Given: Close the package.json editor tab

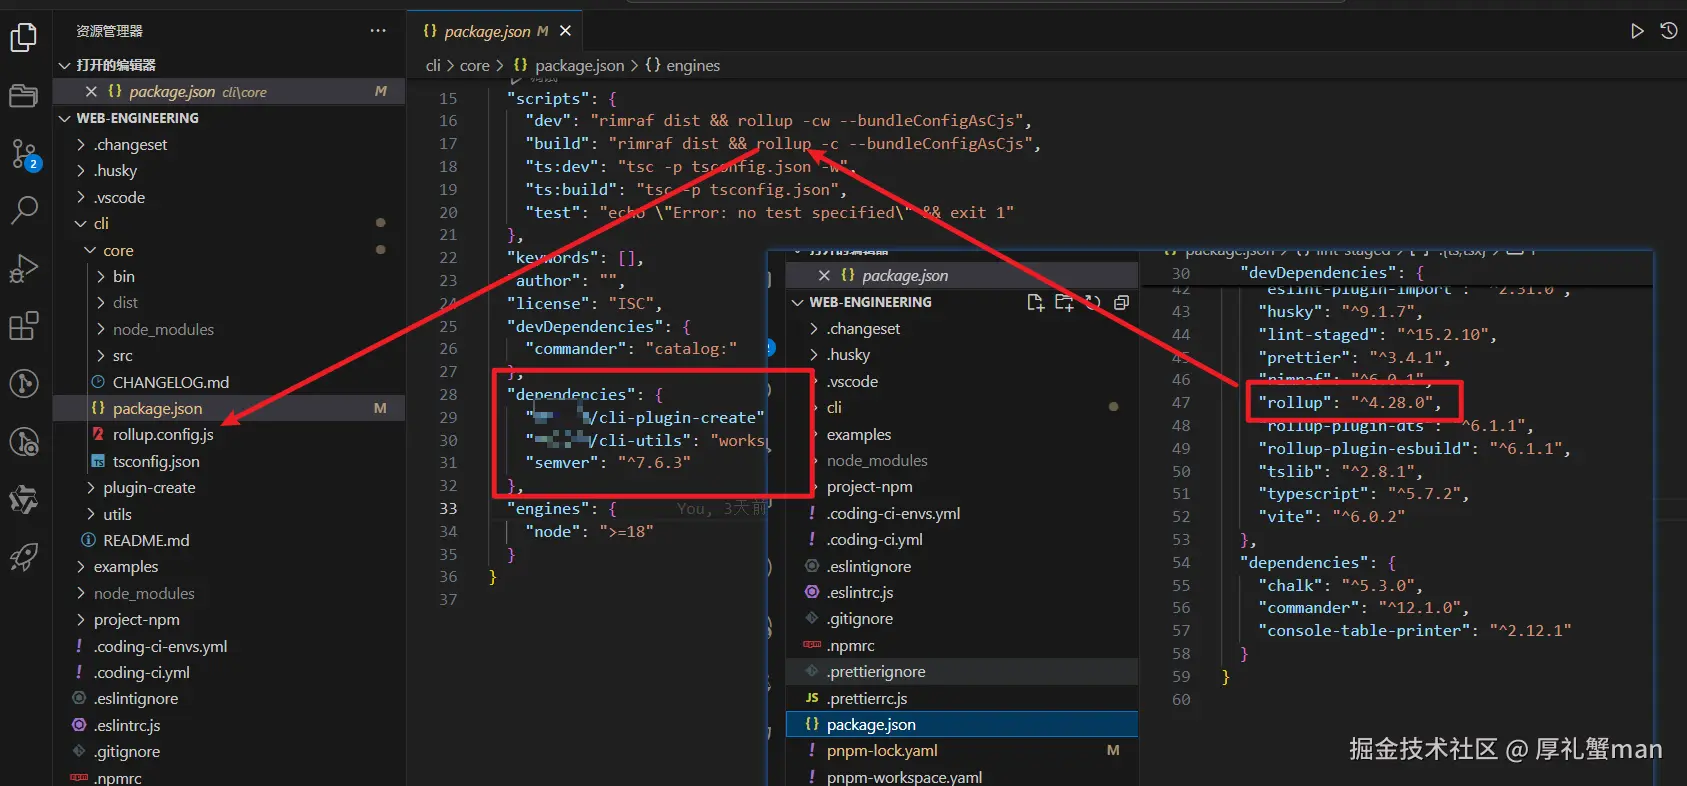Looking at the screenshot, I should pos(565,31).
